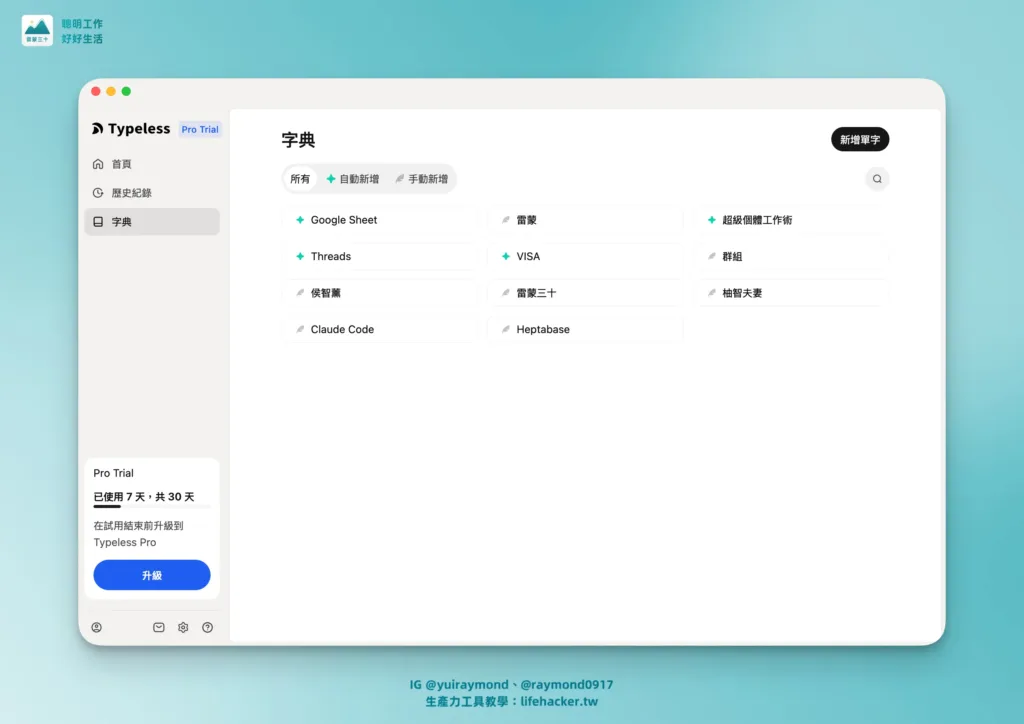Screen dimensions: 1024x724
Task: Click the spark icon next to Google Sheet
Action: (x=298, y=219)
